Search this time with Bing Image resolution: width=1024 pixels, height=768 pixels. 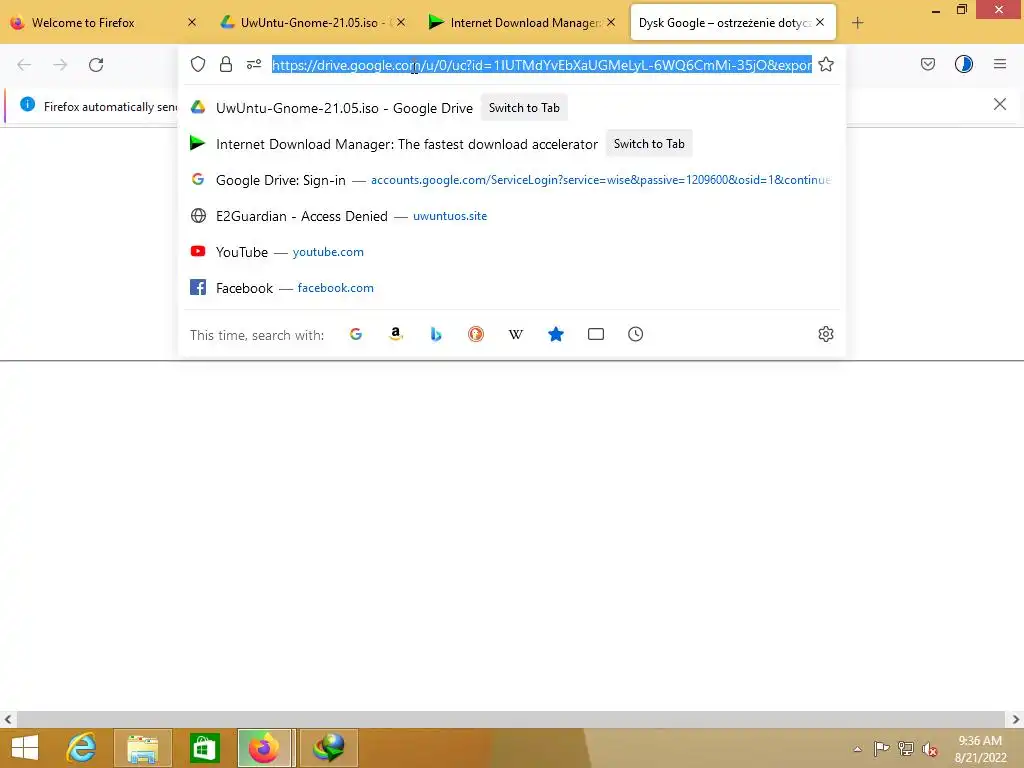(x=436, y=334)
